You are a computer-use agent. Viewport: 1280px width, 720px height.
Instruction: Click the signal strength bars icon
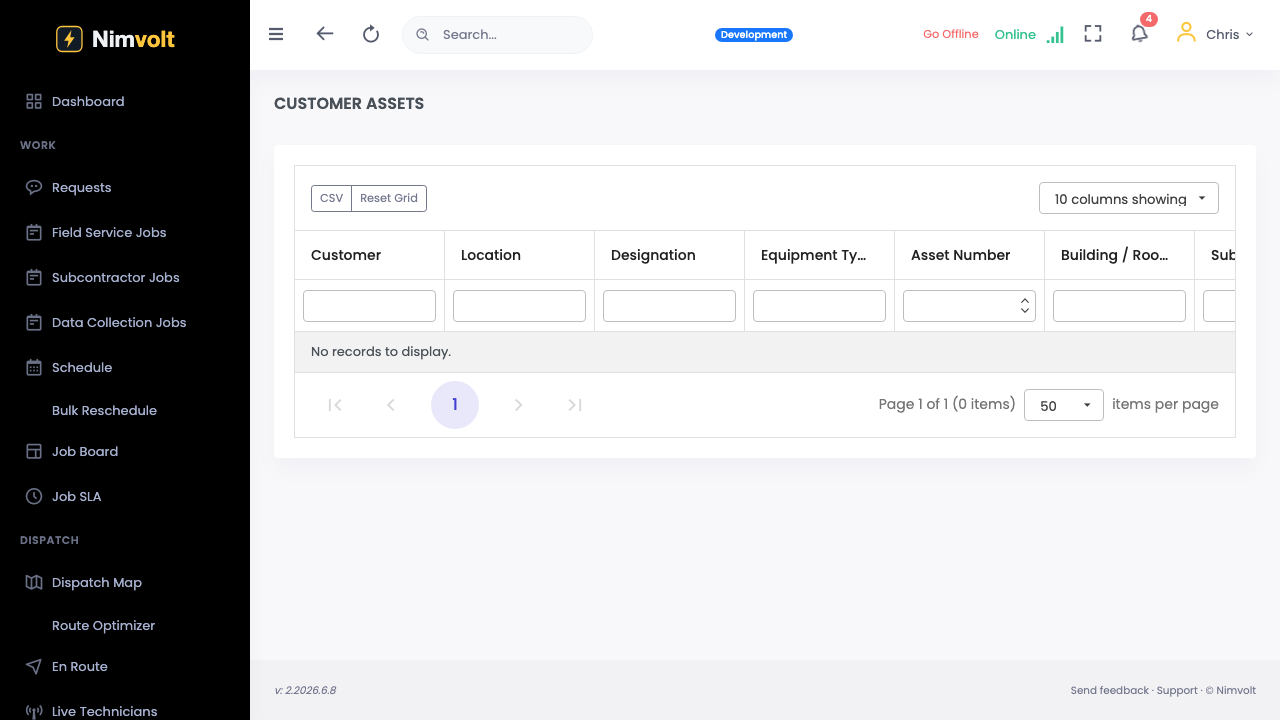[x=1055, y=35]
